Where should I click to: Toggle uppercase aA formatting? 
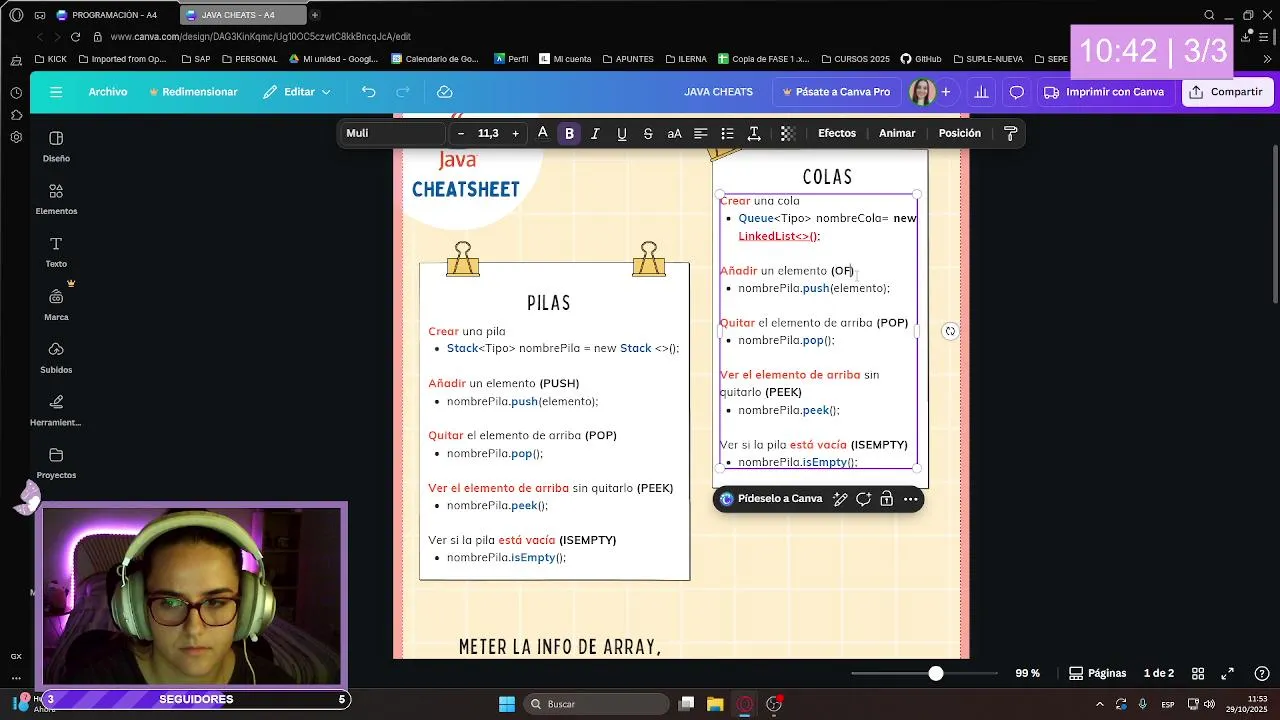click(x=675, y=133)
